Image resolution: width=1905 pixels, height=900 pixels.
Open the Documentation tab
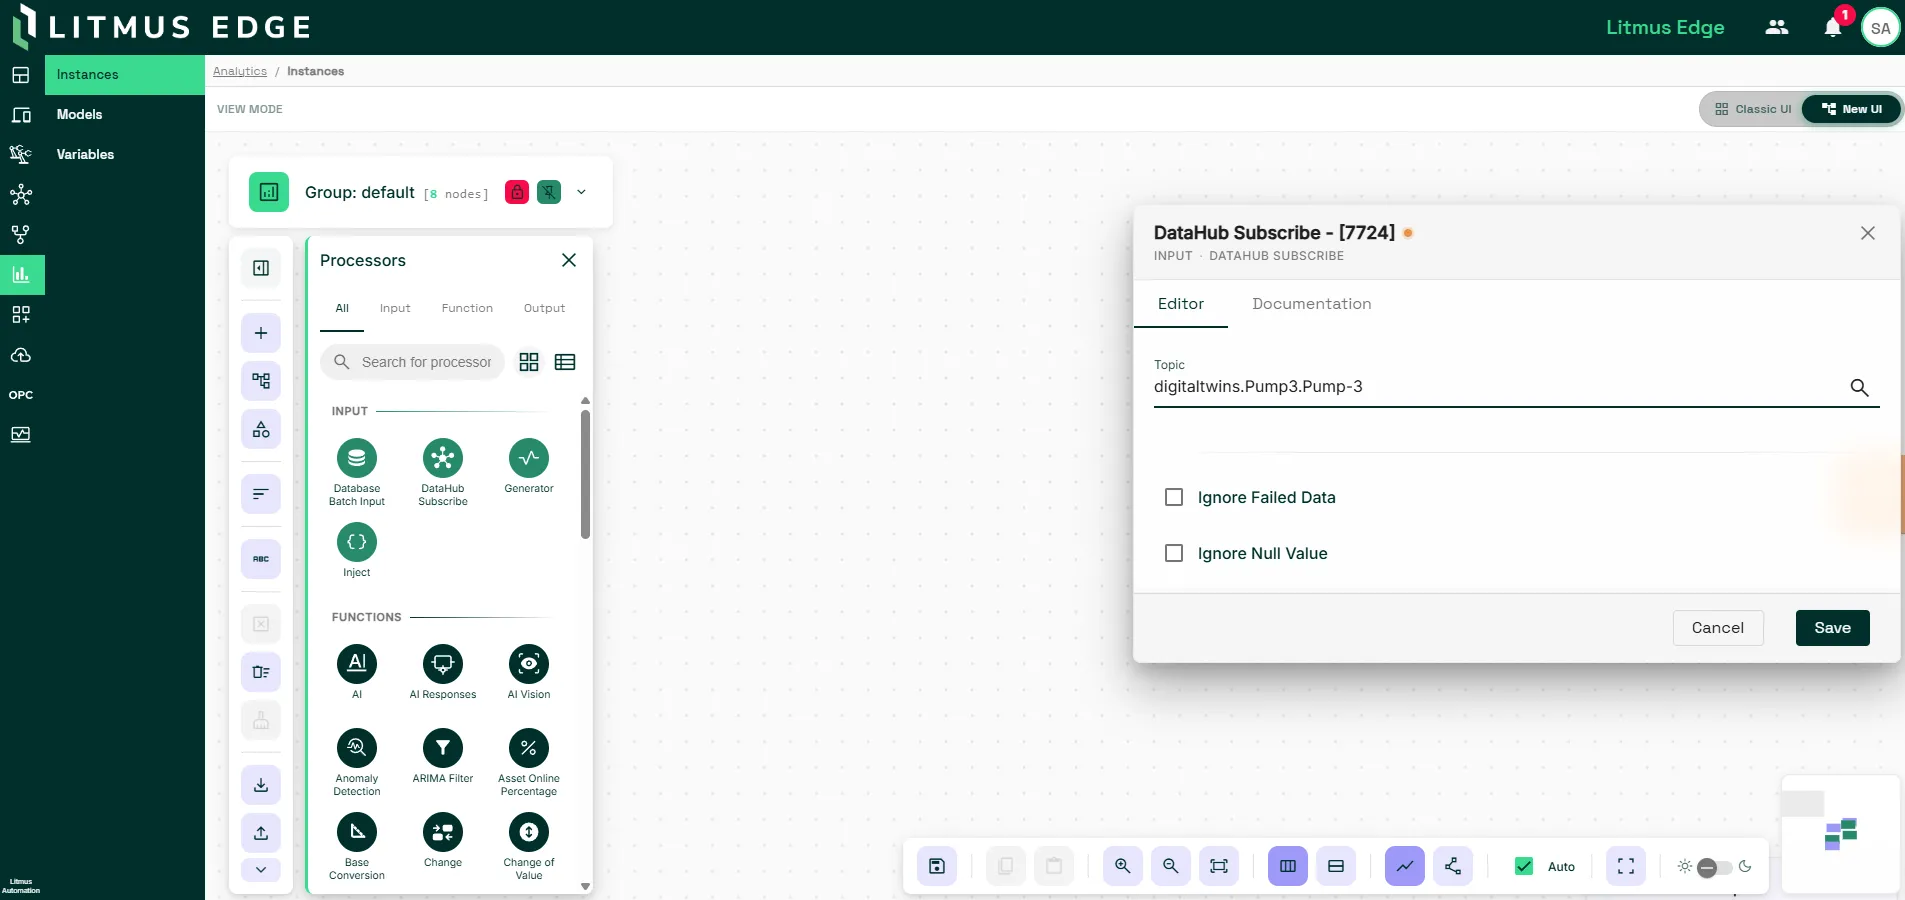[x=1311, y=304]
